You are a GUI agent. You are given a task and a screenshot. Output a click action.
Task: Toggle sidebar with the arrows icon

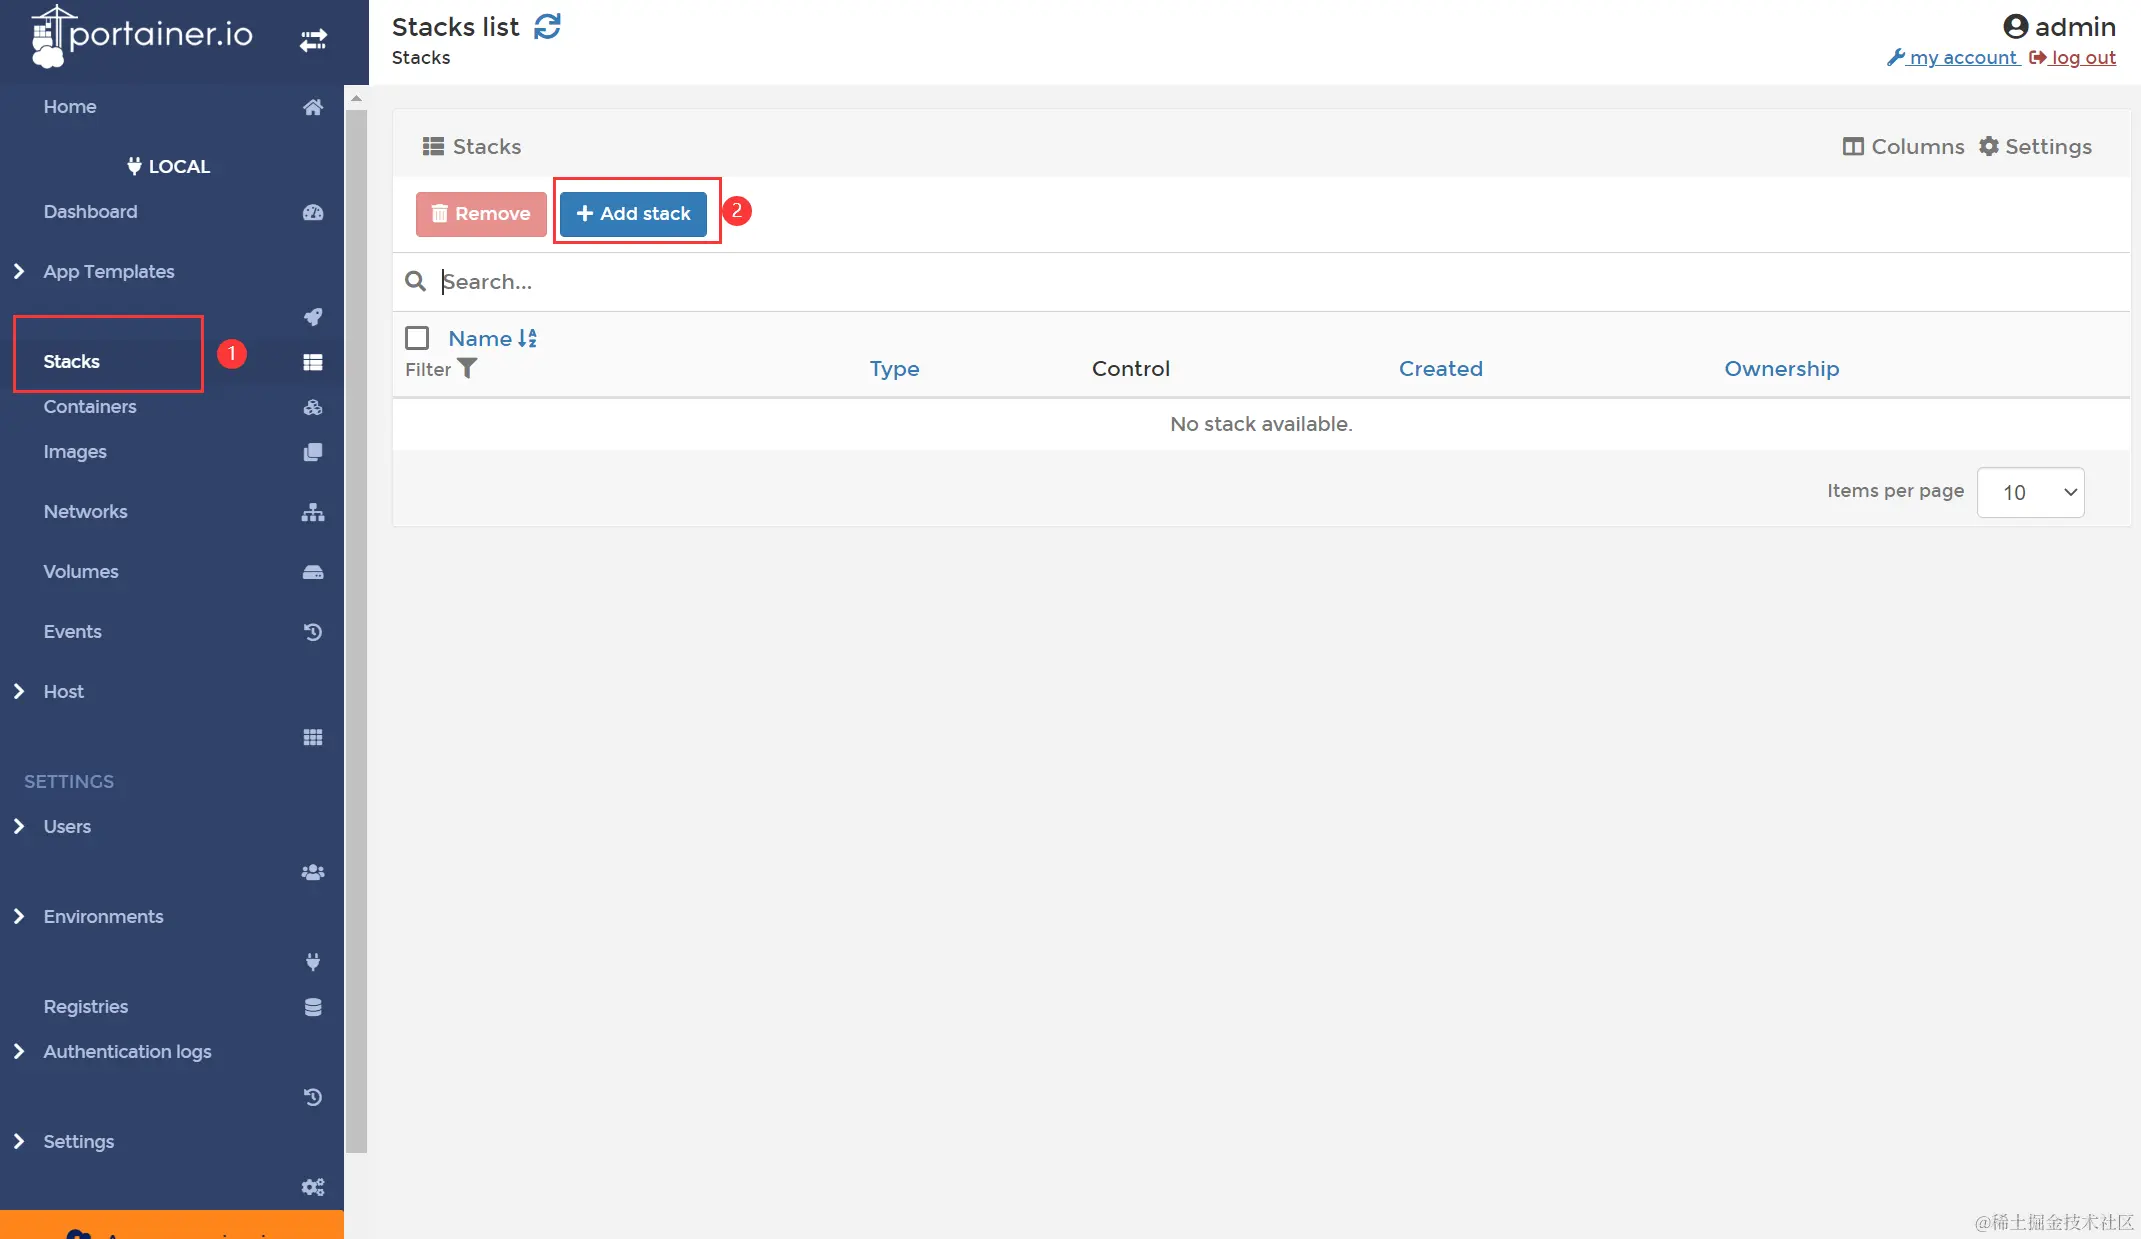pos(313,40)
